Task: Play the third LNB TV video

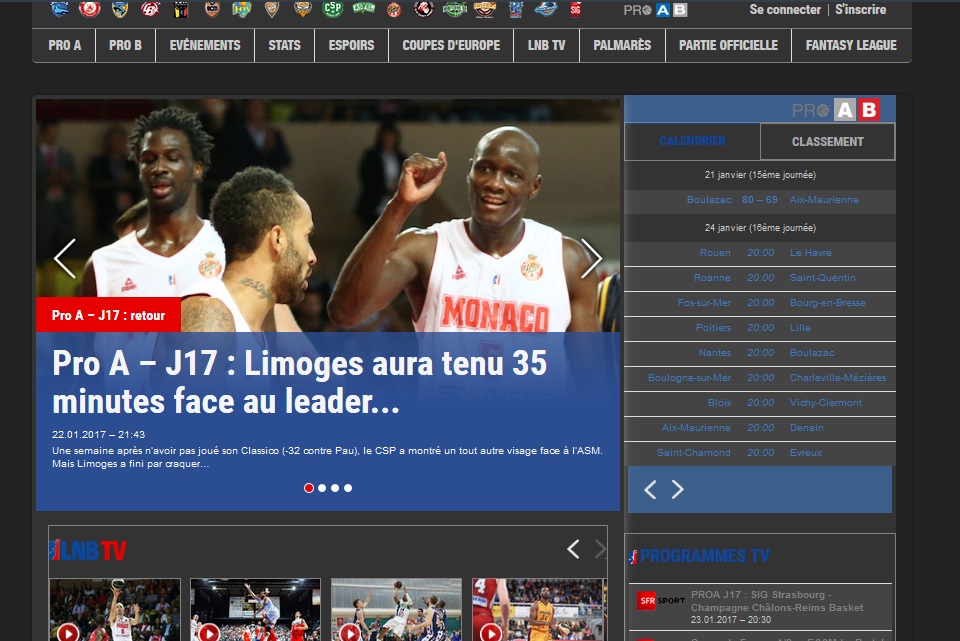Action: (350, 632)
